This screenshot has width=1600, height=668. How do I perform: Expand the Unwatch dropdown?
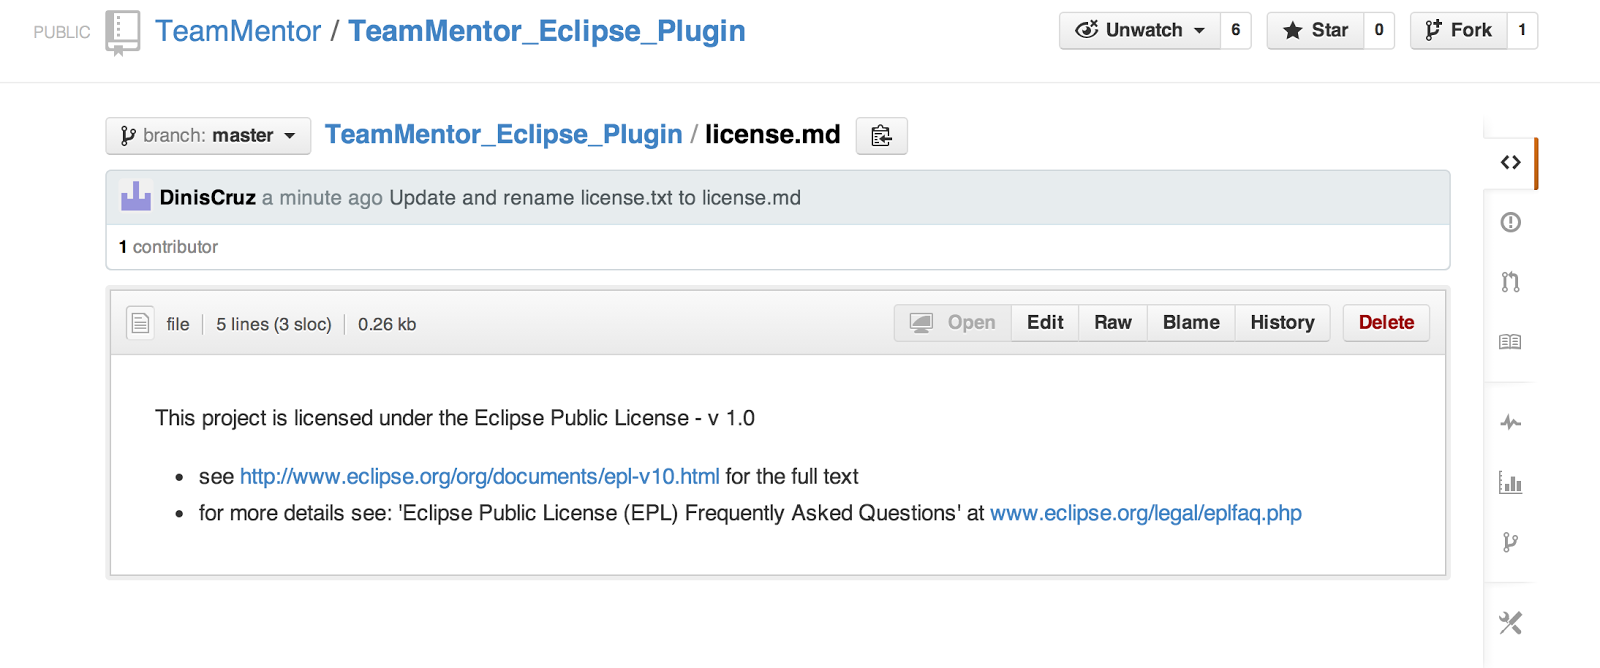click(x=1140, y=31)
